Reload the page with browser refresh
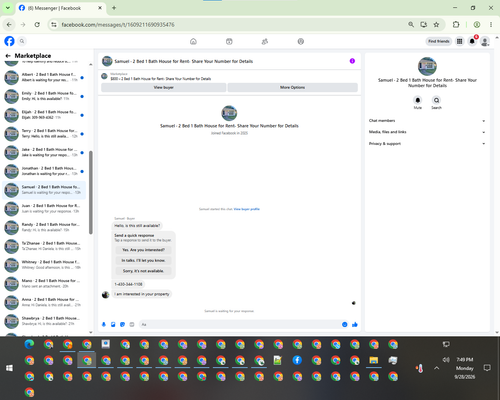This screenshot has width=500, height=400. click(x=37, y=25)
